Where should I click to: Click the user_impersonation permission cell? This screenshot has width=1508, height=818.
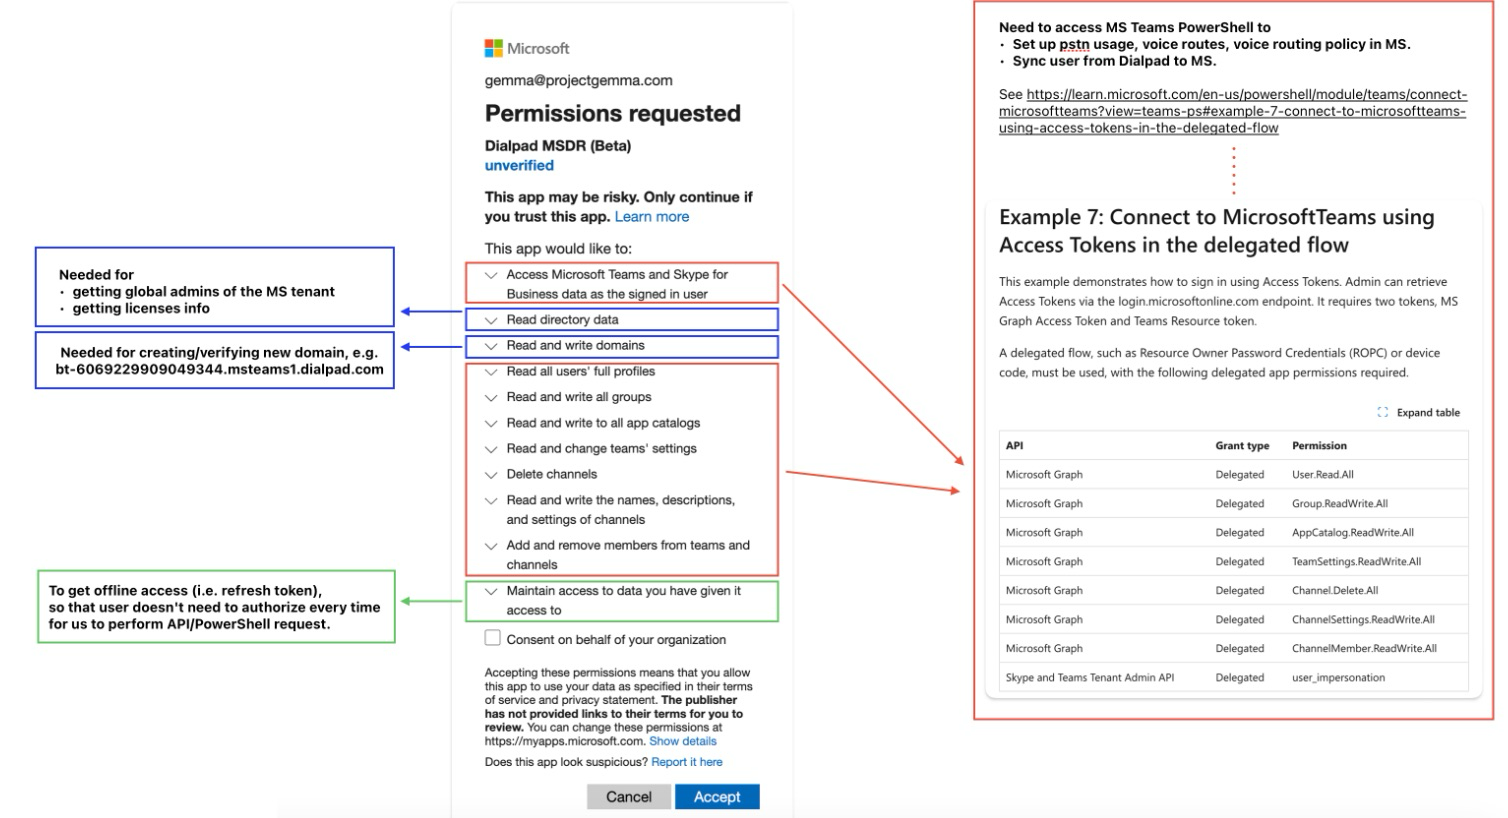click(x=1338, y=678)
